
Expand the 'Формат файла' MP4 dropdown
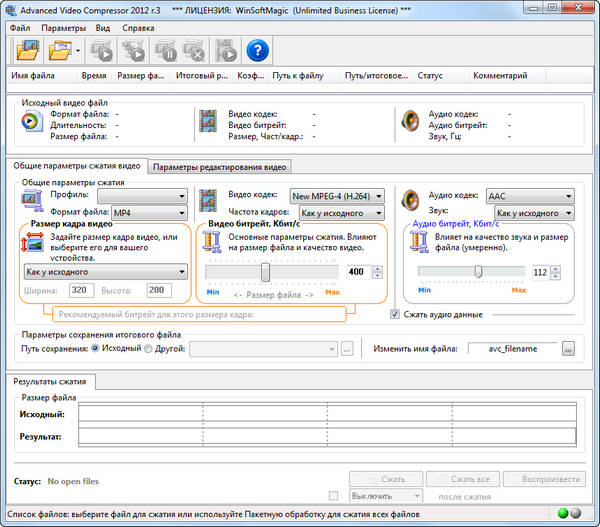point(148,213)
